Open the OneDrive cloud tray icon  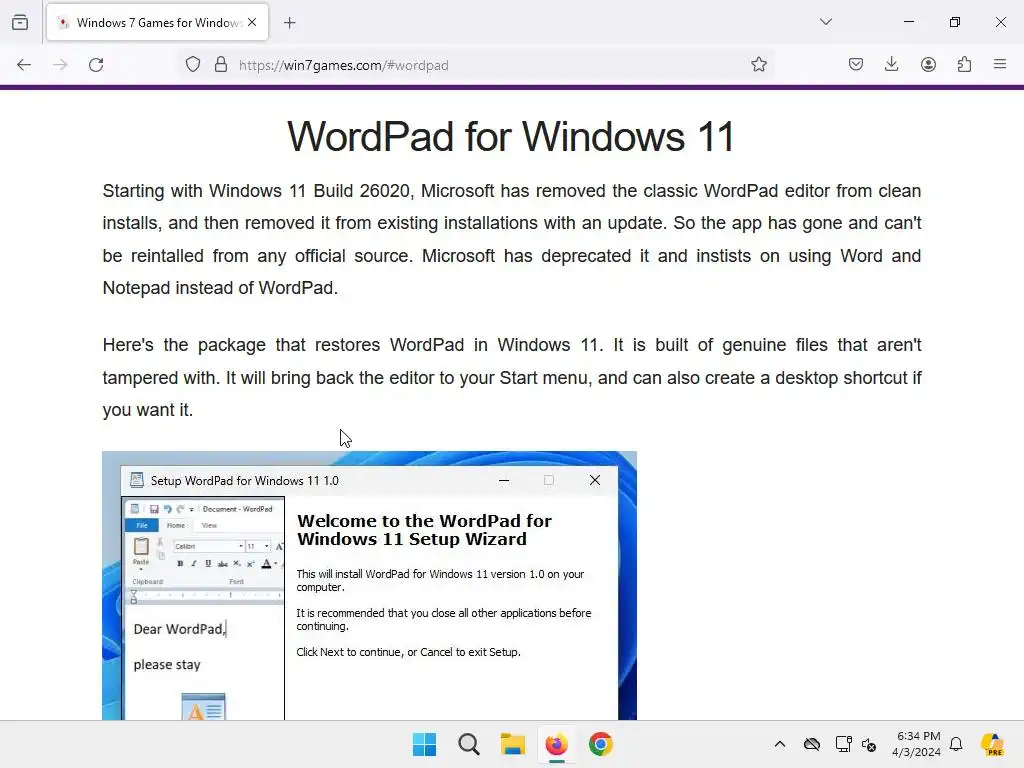(812, 744)
